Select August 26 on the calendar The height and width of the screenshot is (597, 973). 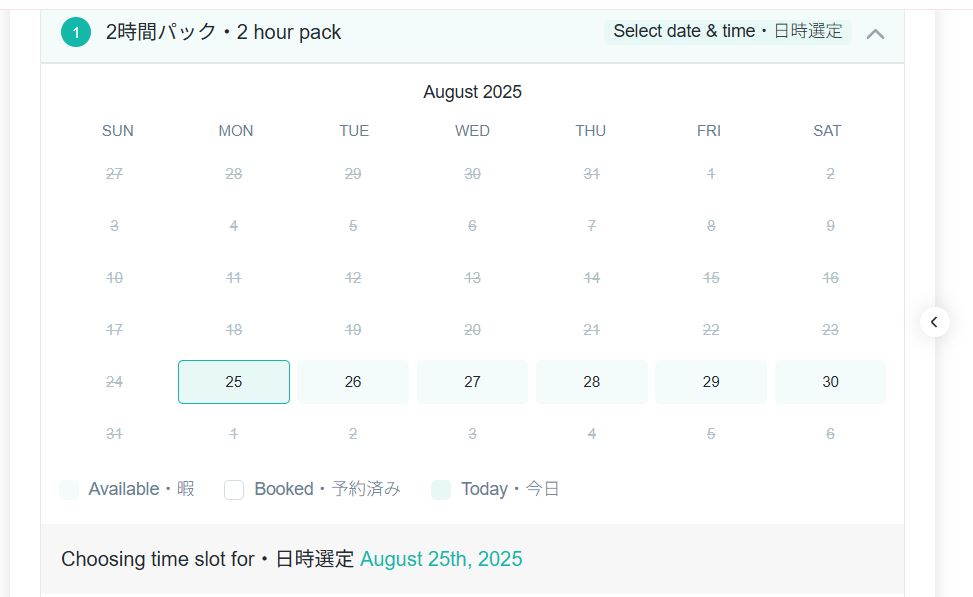point(353,382)
